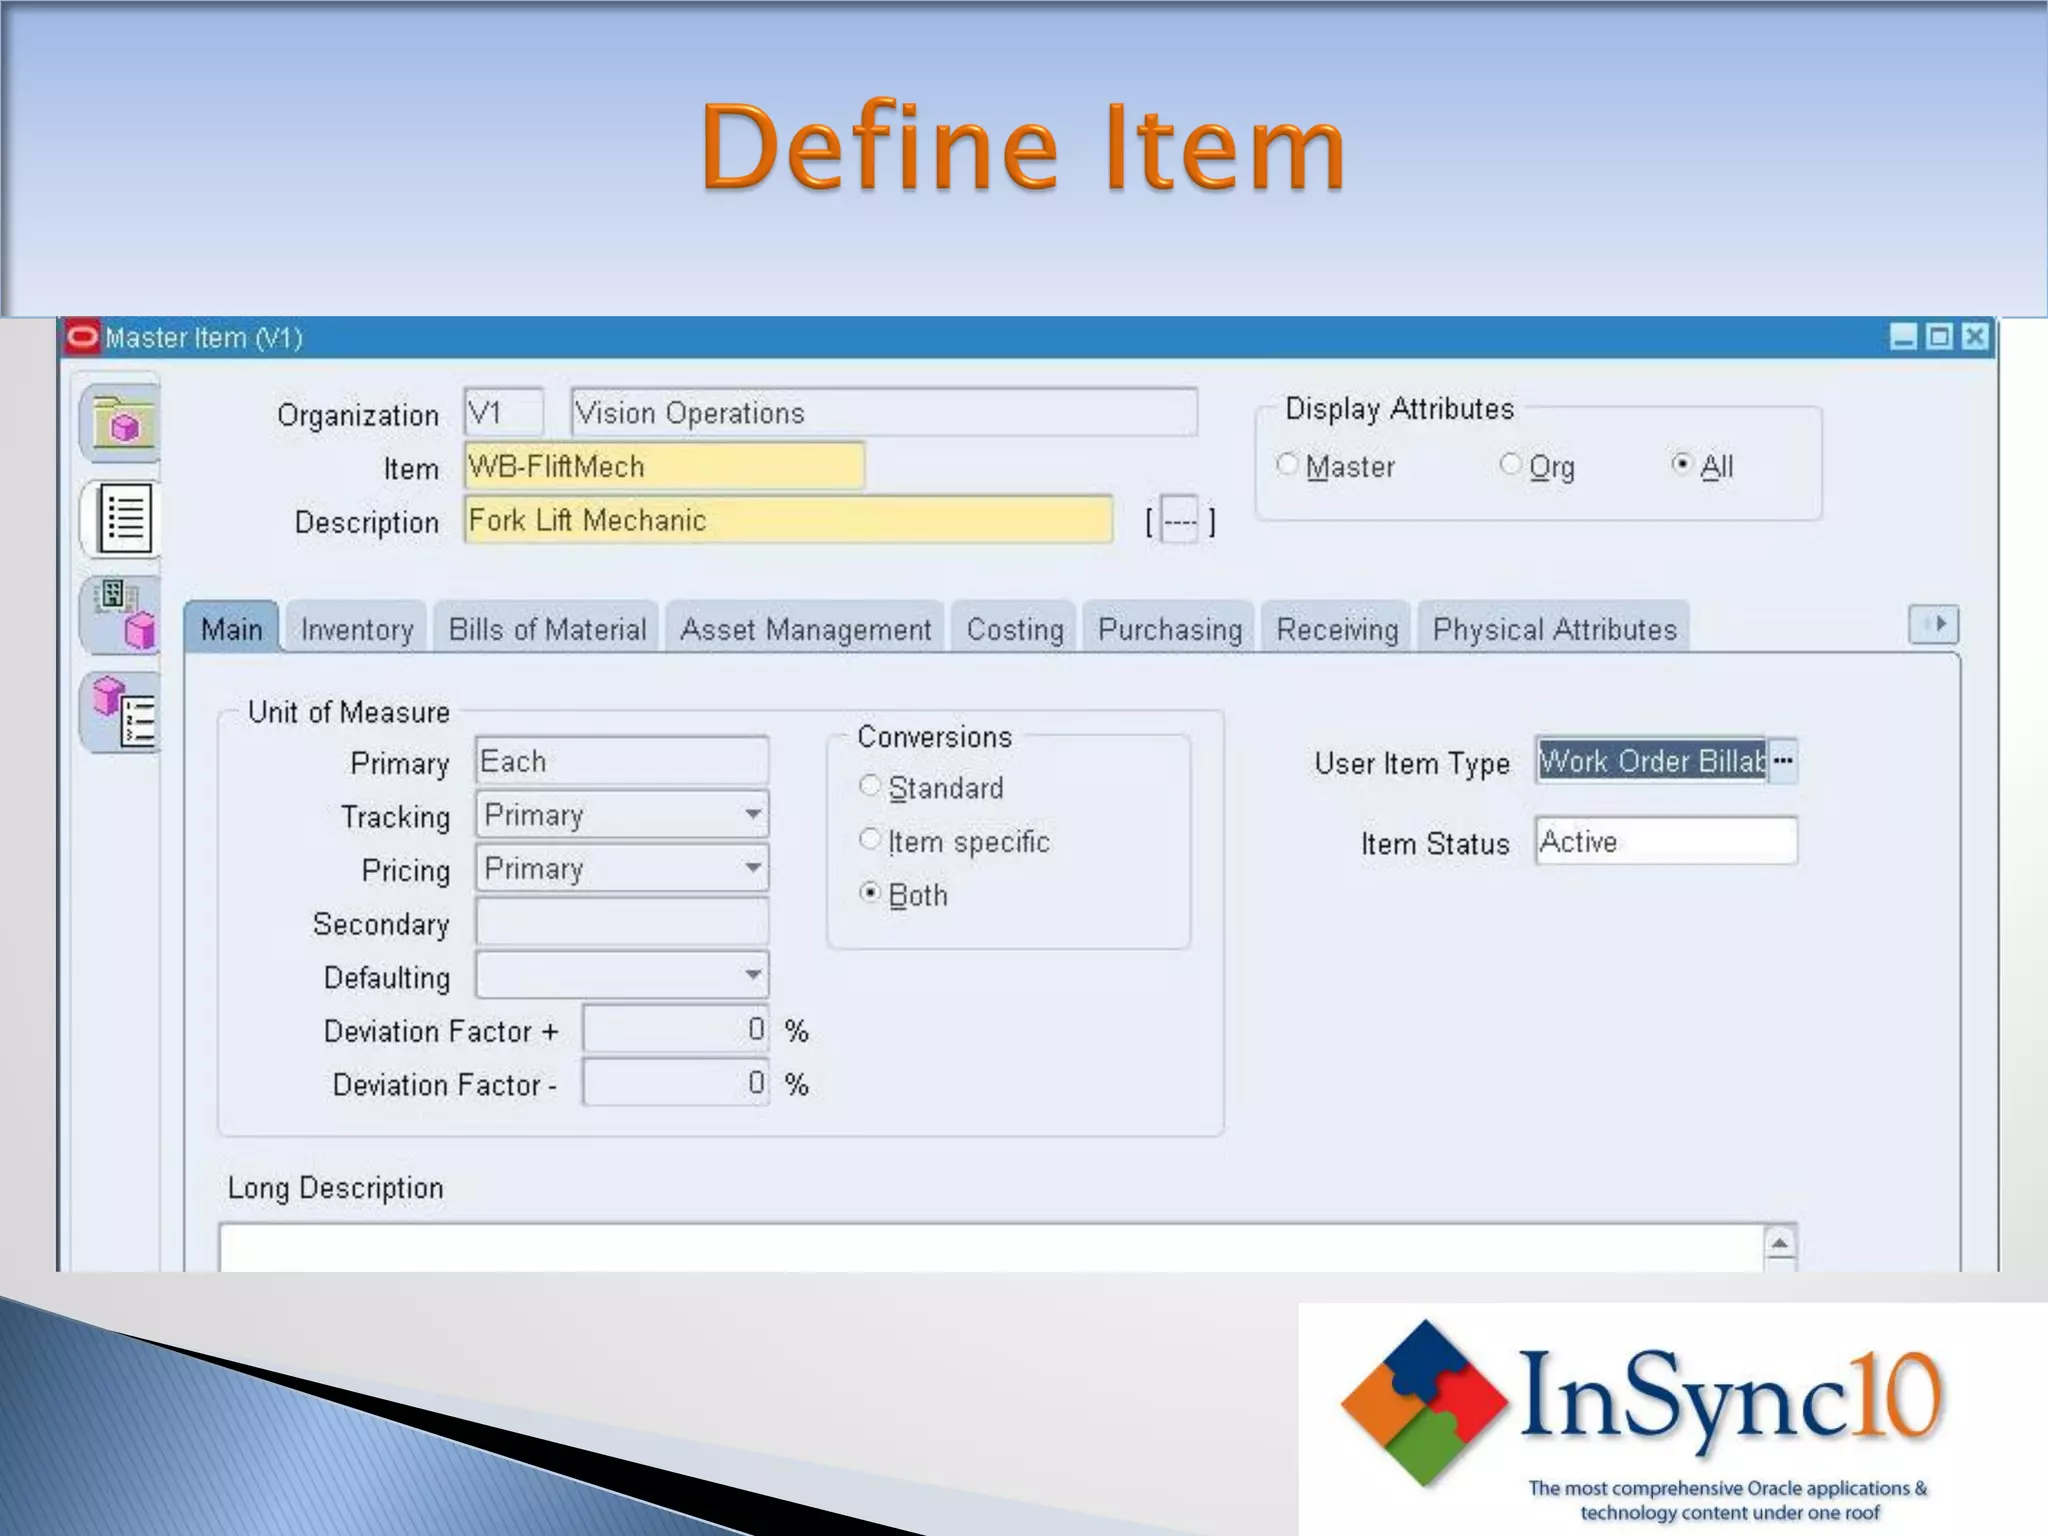Click into the Item Status field
2048x1536 pixels.
[x=1665, y=842]
